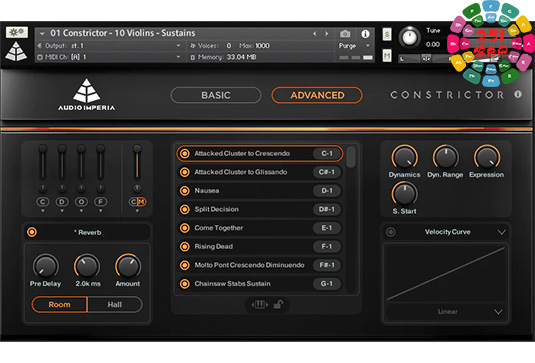Adjust the Pre Delay knob
535x363 pixels.
pos(45,266)
